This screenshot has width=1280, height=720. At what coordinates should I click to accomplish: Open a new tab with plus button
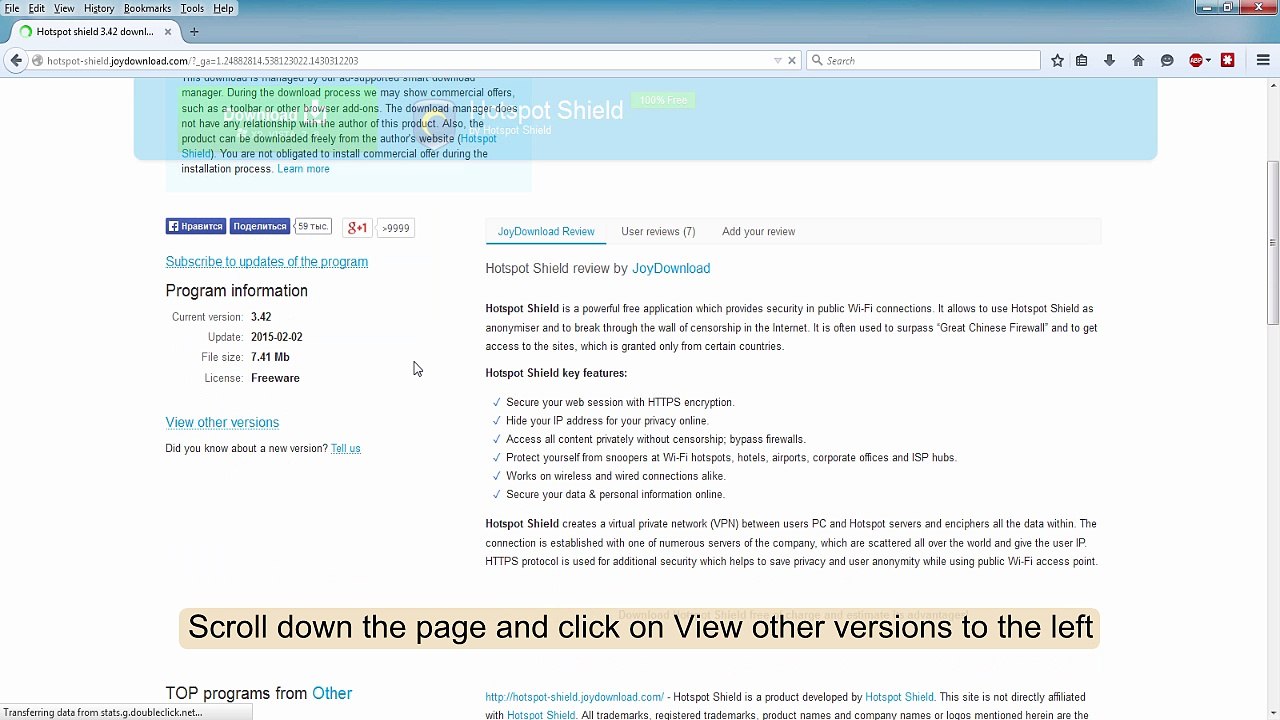click(x=194, y=32)
